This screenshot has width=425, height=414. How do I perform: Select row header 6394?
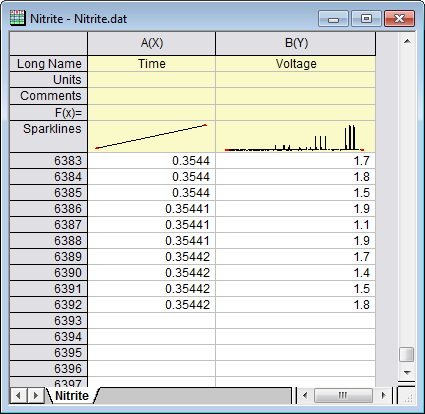tap(49, 337)
